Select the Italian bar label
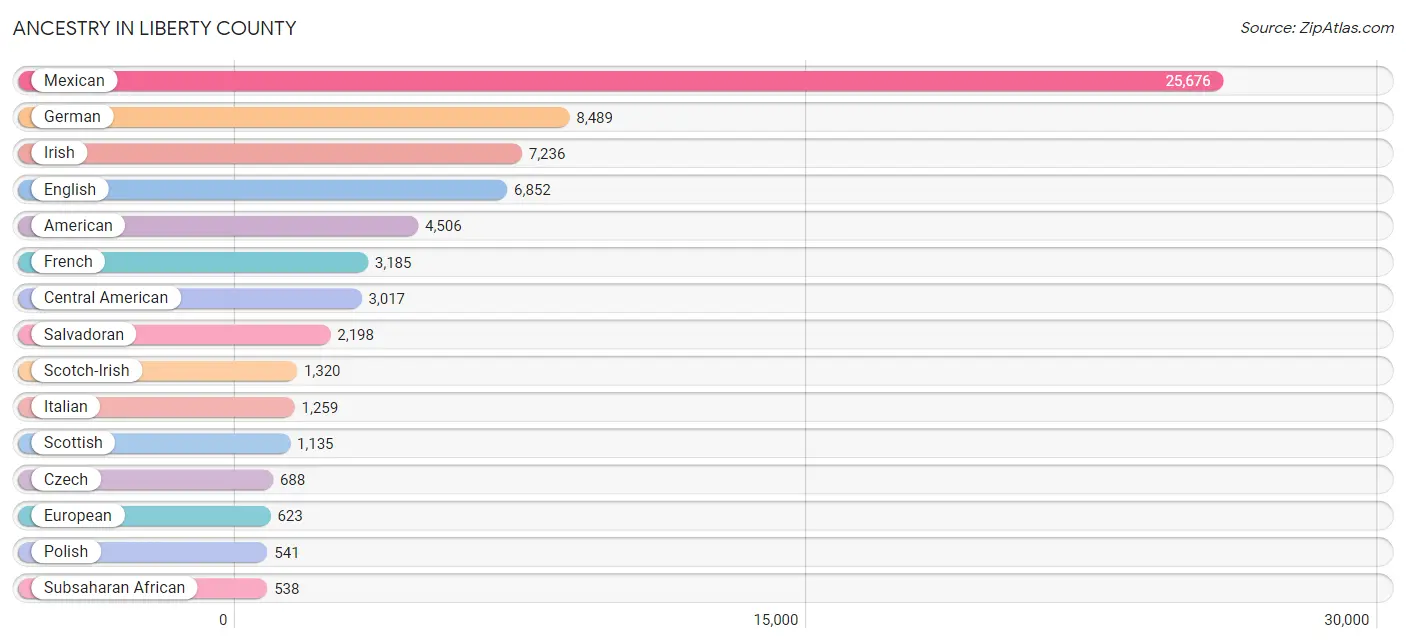 click(66, 407)
